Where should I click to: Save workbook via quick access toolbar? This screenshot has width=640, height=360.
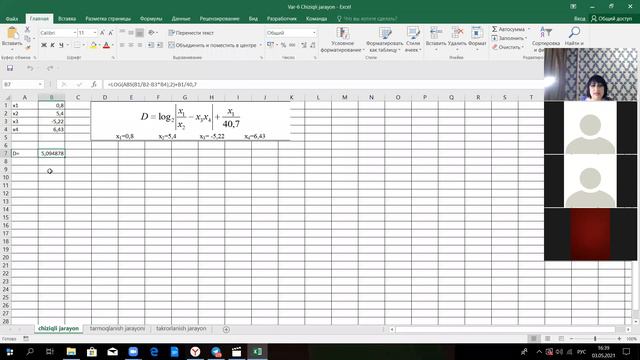10,68
